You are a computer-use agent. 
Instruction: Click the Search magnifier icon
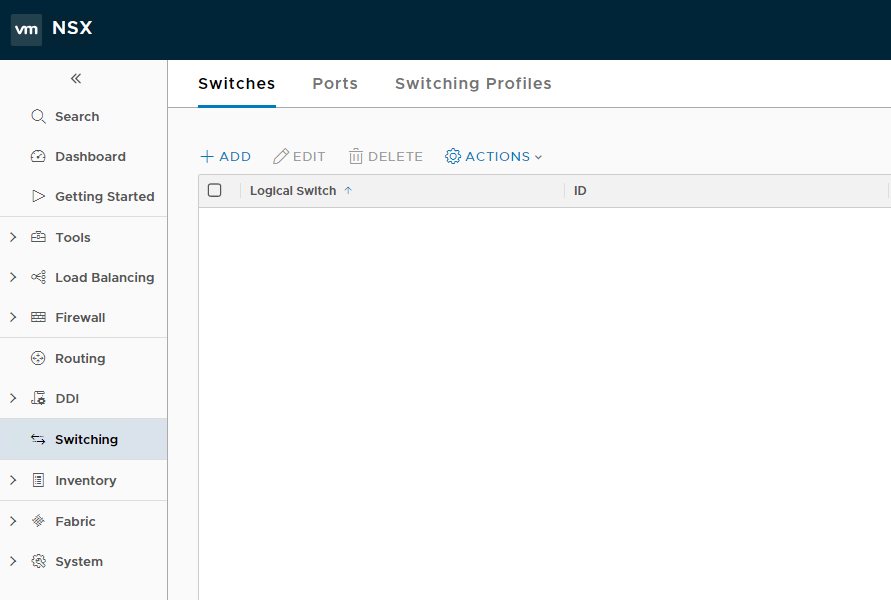tap(38, 116)
